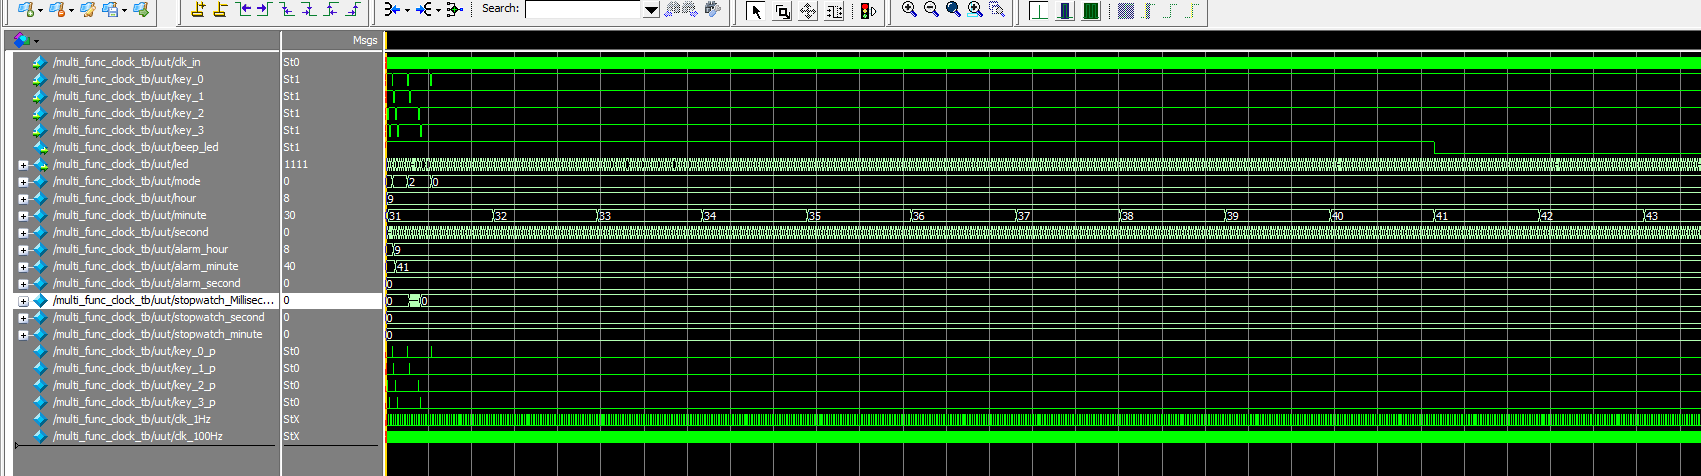Click the Zoom Full icon

953,9
